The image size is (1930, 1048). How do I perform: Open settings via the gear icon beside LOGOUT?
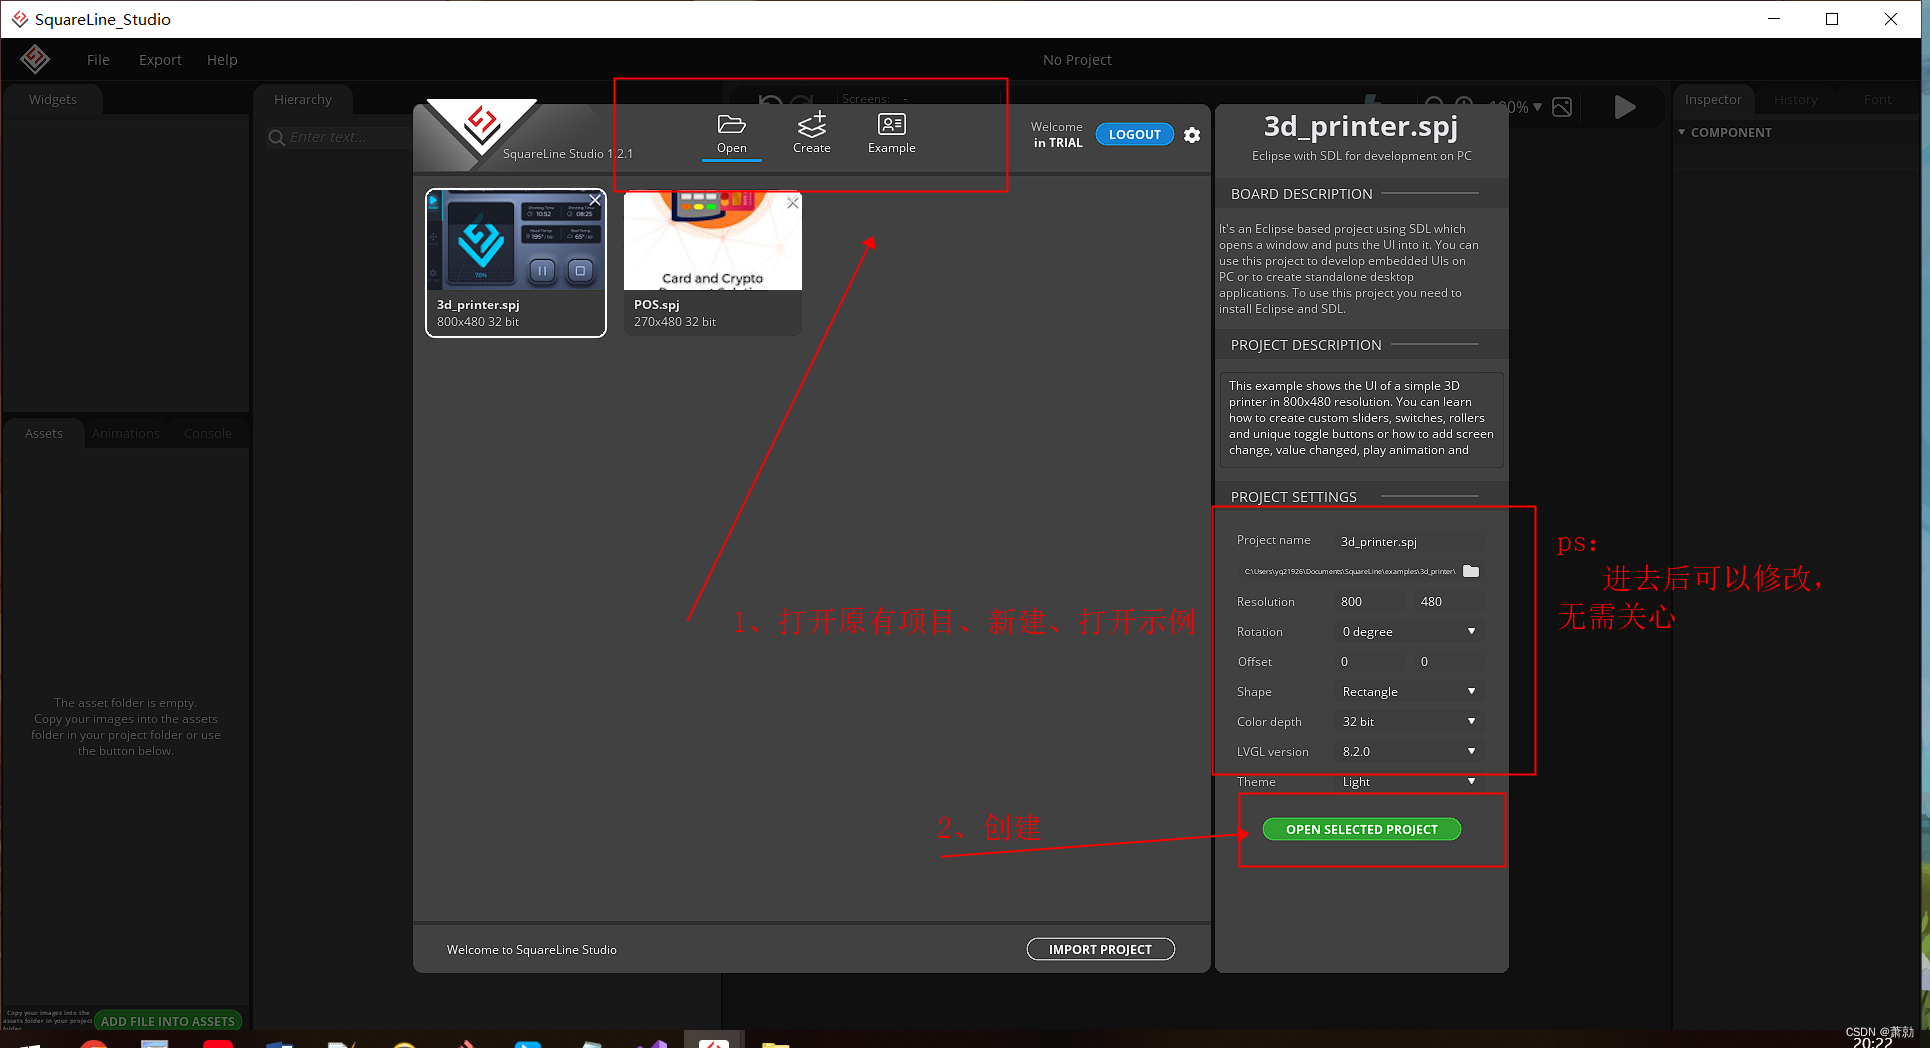(x=1191, y=135)
